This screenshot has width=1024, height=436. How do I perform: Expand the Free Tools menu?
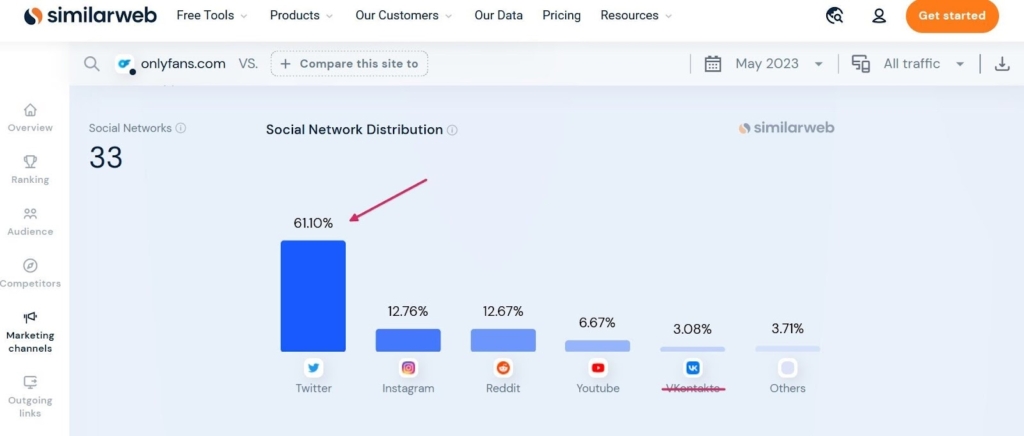pyautogui.click(x=214, y=16)
